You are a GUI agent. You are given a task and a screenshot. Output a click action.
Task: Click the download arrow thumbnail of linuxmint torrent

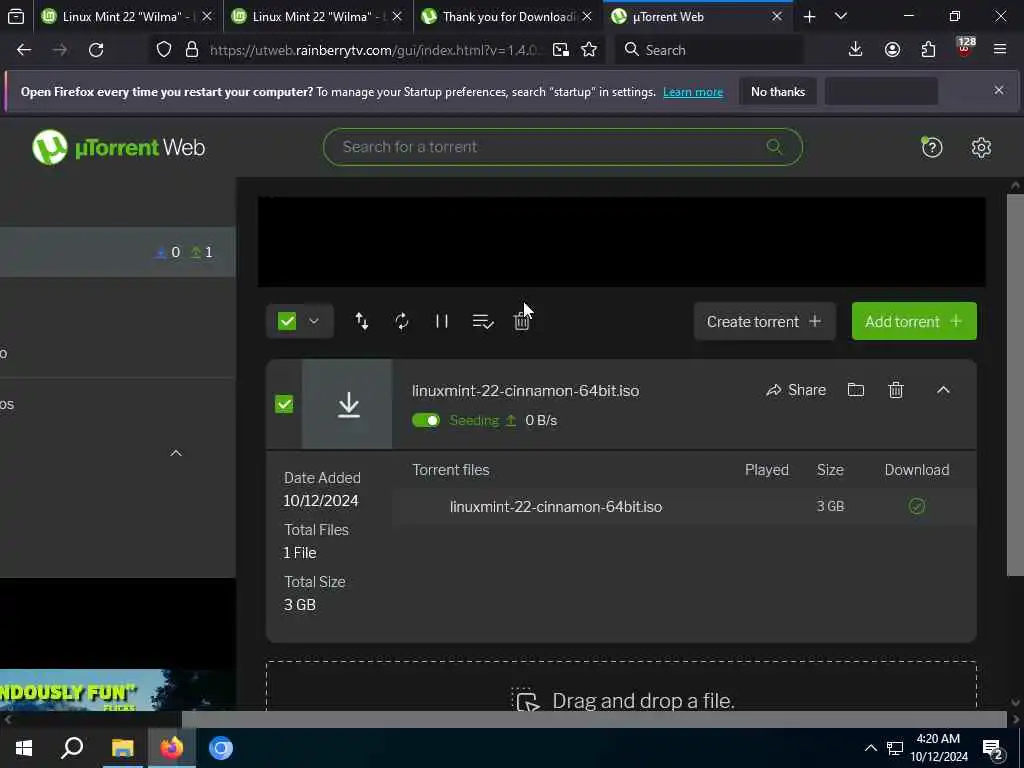347,404
